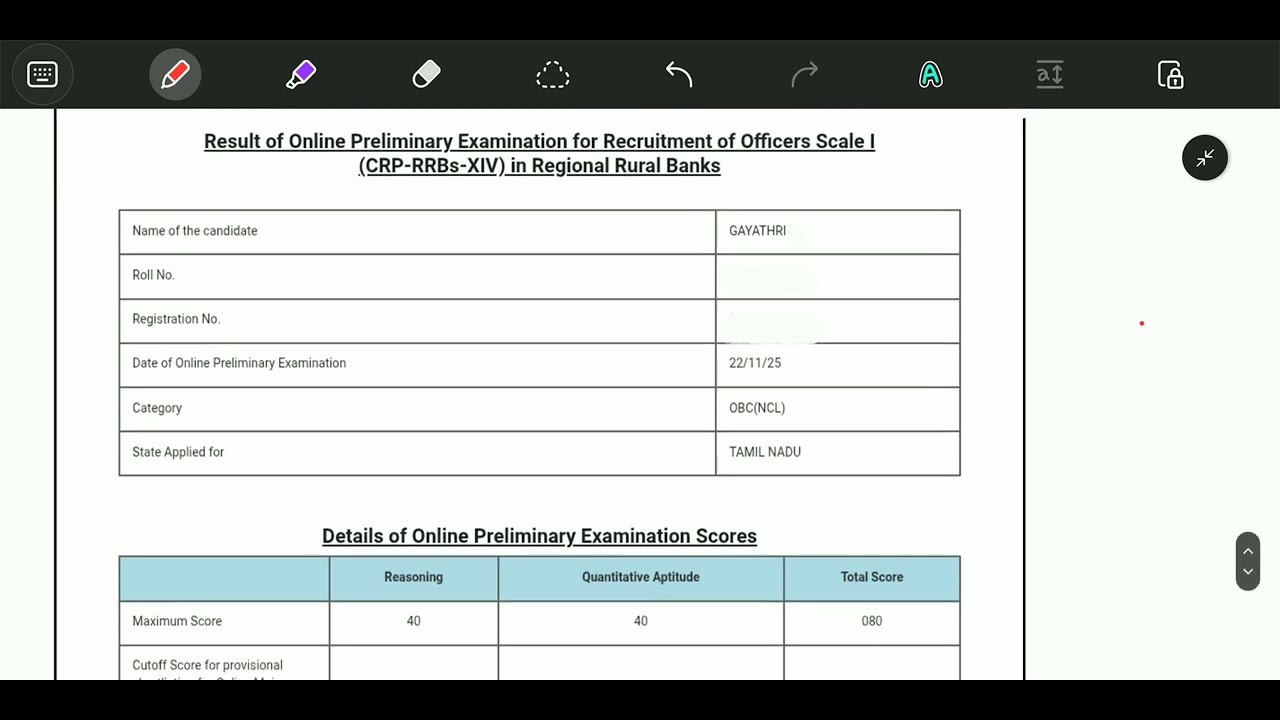The image size is (1280, 720).
Task: Click the 'Registration No.' label
Action: 176,319
